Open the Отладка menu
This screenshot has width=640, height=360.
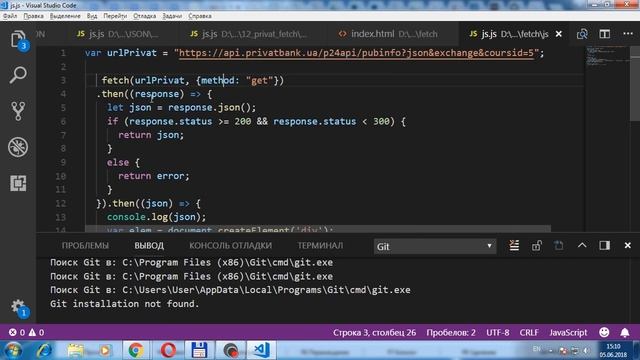(144, 16)
